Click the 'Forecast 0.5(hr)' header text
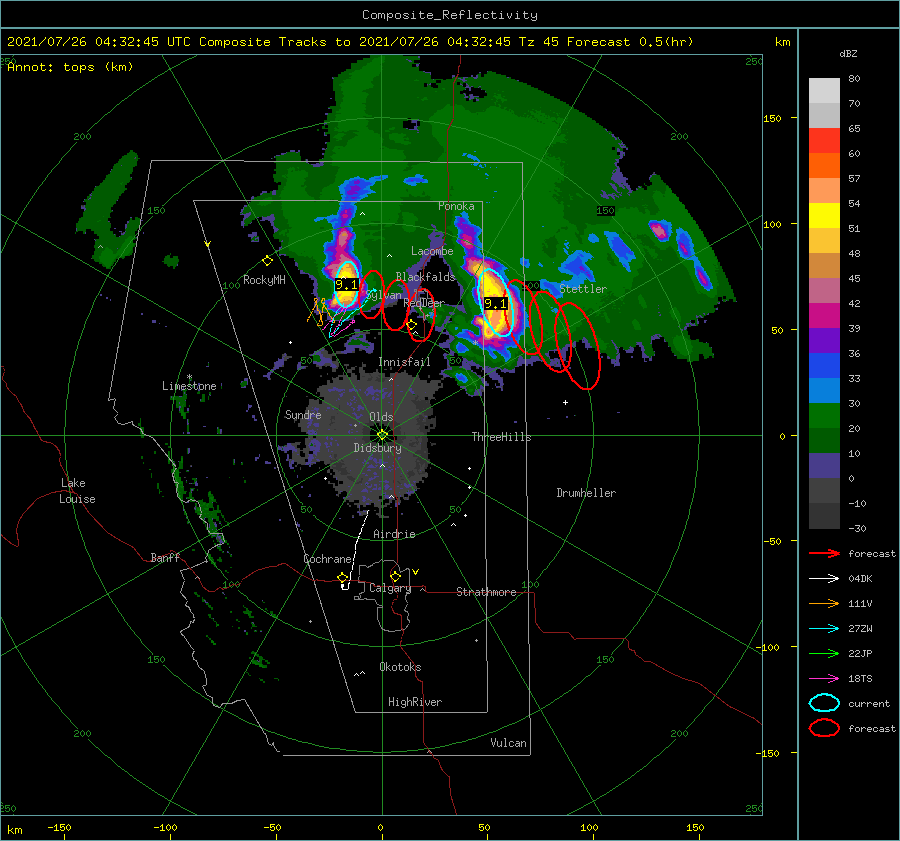This screenshot has height=841, width=900. tap(630, 42)
